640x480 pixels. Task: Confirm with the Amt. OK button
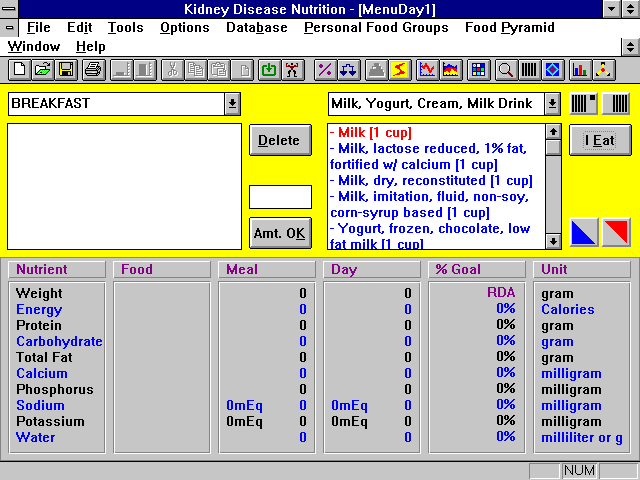pos(280,233)
